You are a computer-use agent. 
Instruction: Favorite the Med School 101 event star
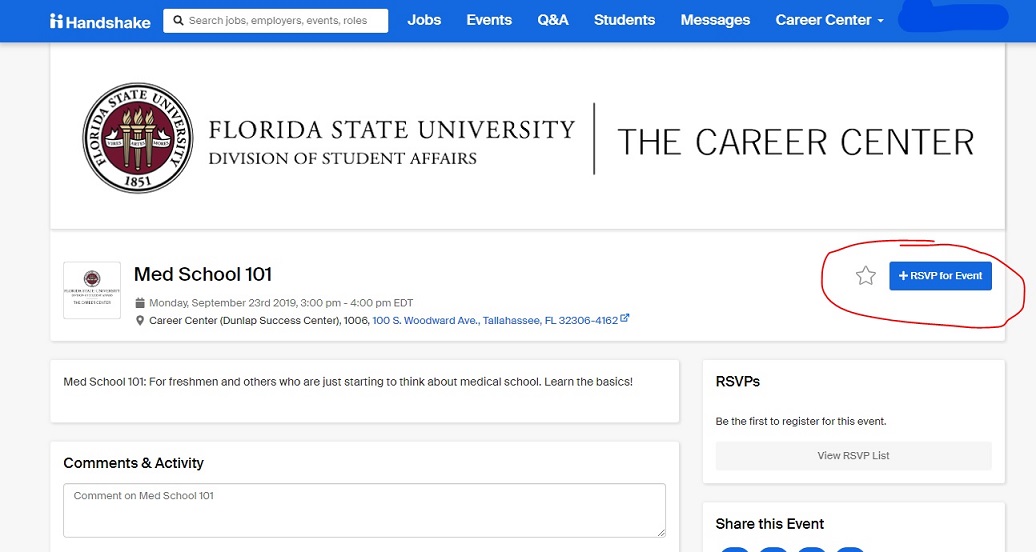[866, 276]
